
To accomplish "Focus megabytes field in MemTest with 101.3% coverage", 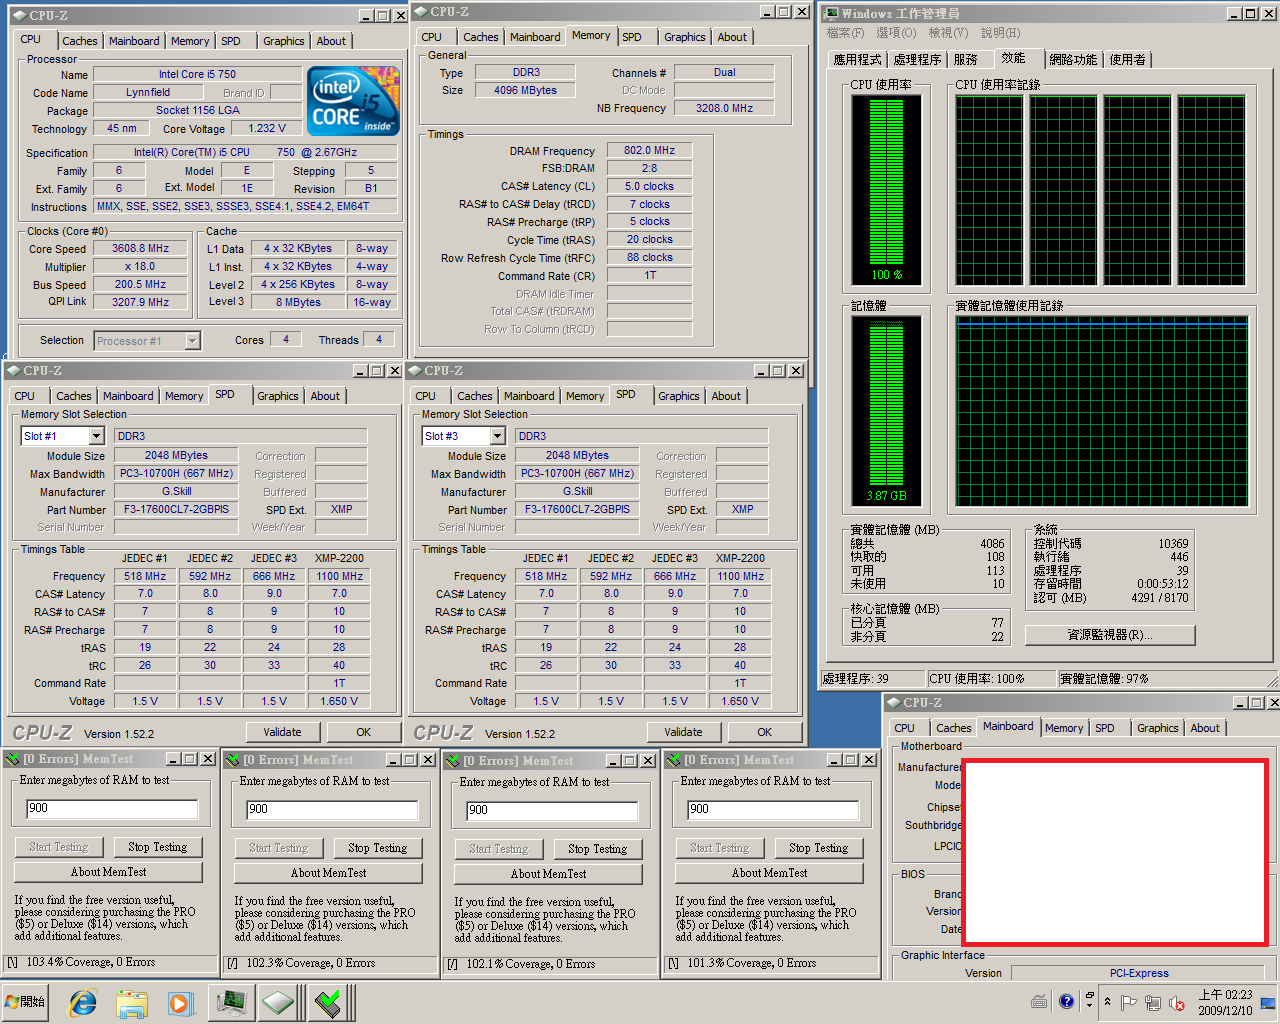I will [772, 809].
